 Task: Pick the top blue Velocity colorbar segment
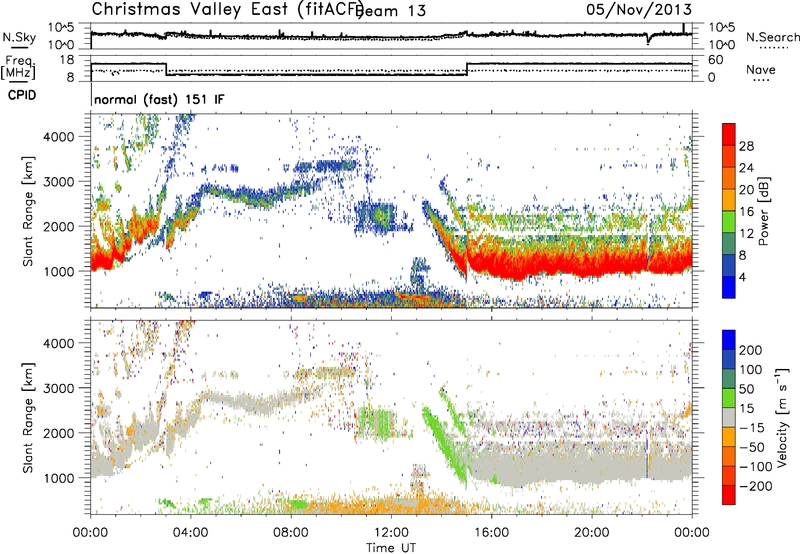[729, 340]
